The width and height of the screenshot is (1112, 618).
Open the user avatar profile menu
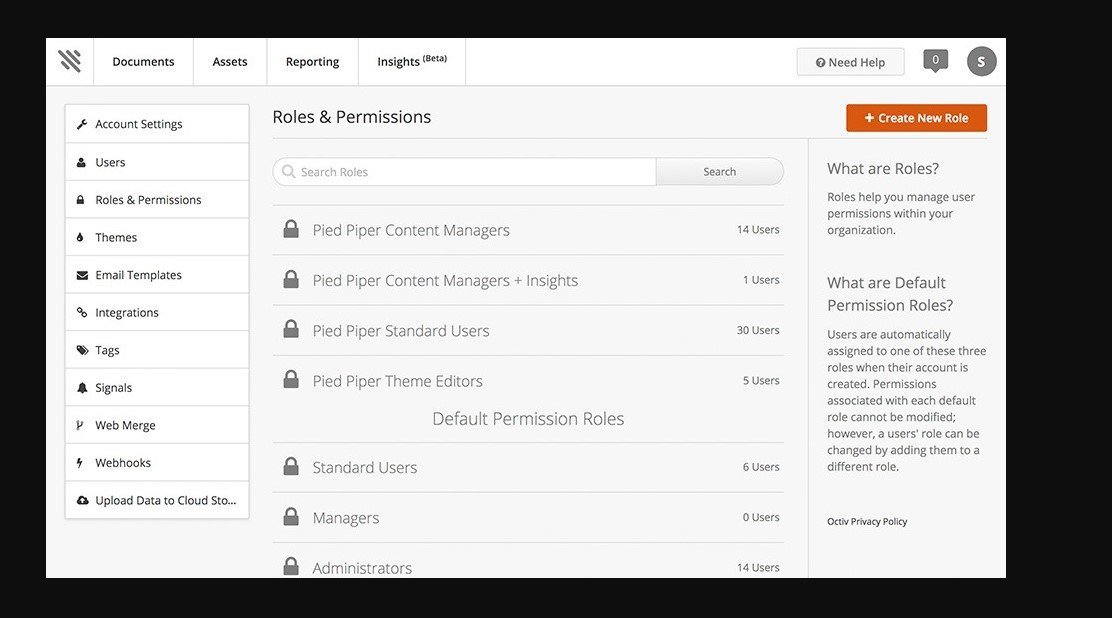click(x=981, y=62)
